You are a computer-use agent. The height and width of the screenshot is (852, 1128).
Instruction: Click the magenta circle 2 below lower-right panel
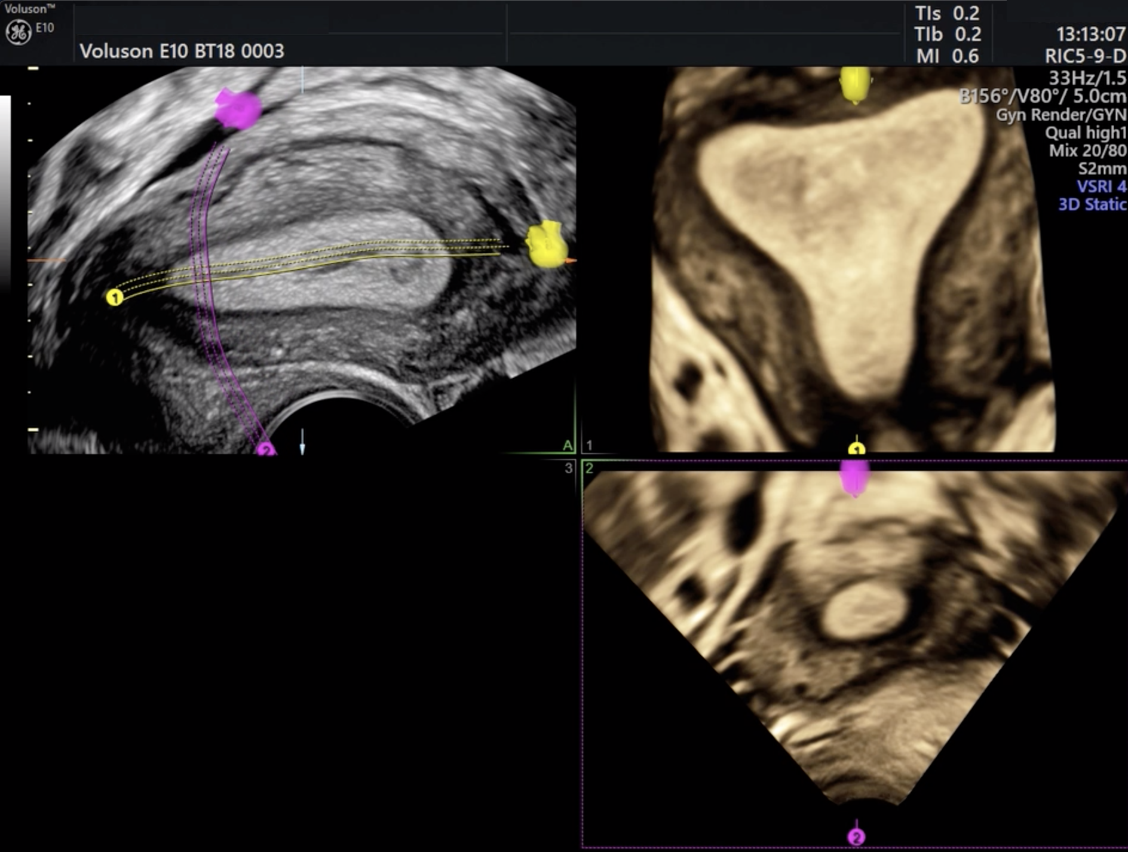click(x=856, y=836)
